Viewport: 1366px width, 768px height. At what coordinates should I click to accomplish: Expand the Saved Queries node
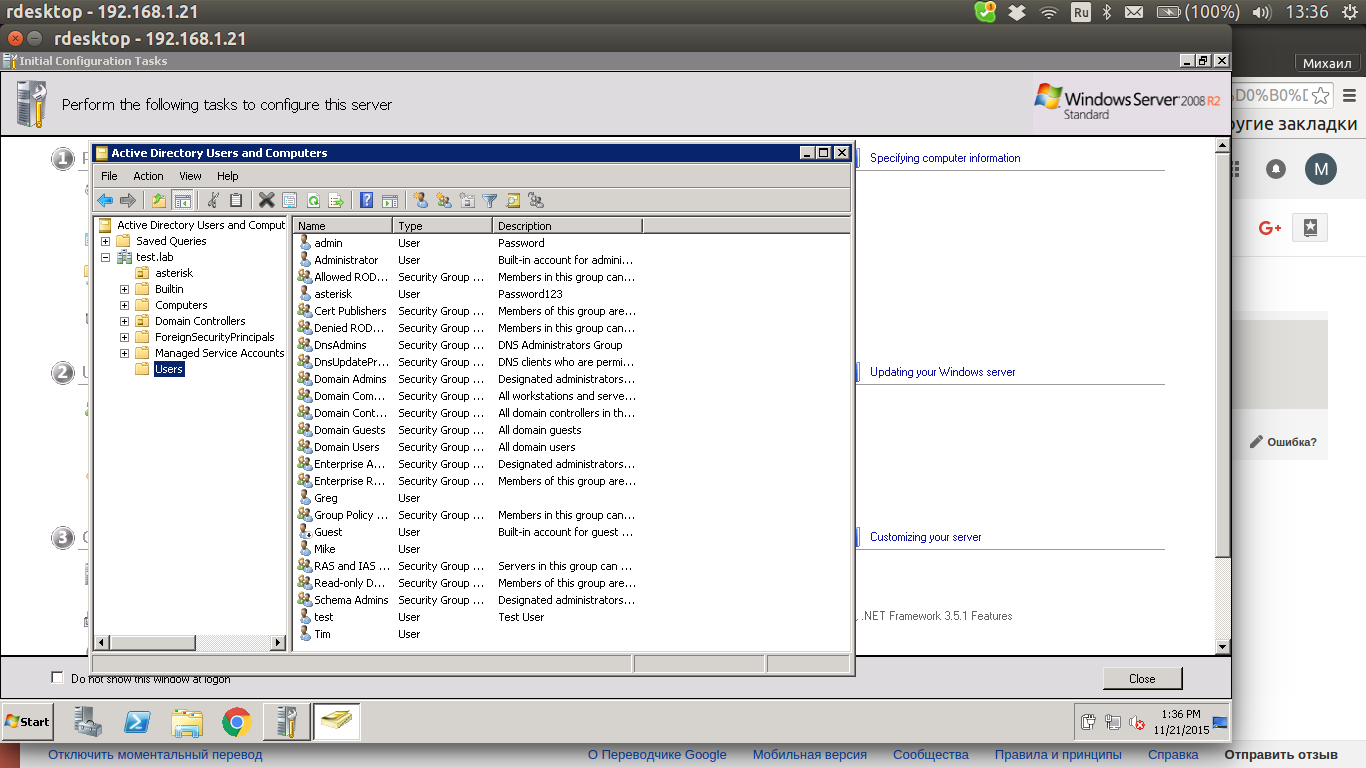point(106,241)
